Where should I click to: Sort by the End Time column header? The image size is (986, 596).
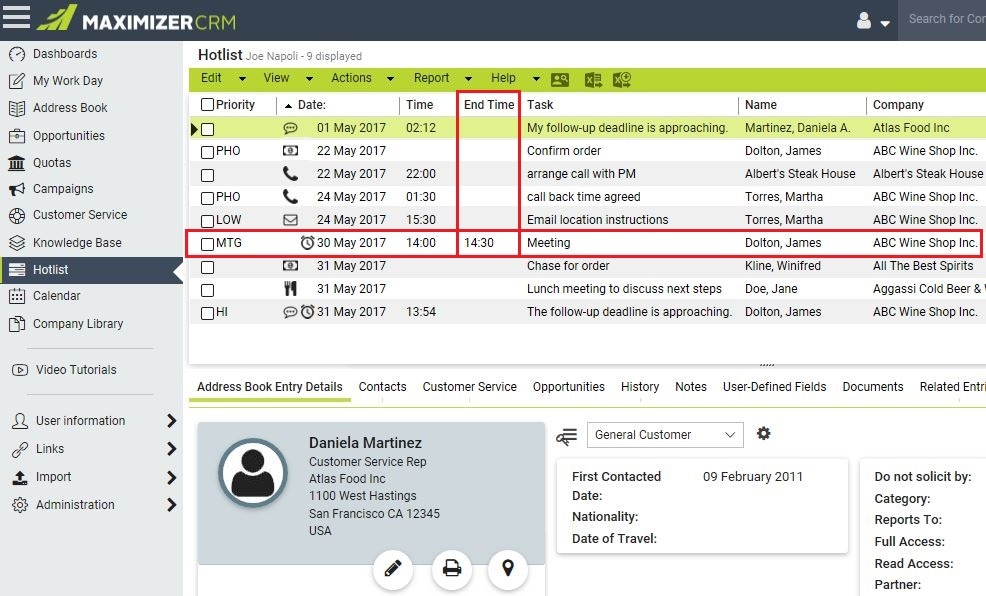pyautogui.click(x=489, y=105)
